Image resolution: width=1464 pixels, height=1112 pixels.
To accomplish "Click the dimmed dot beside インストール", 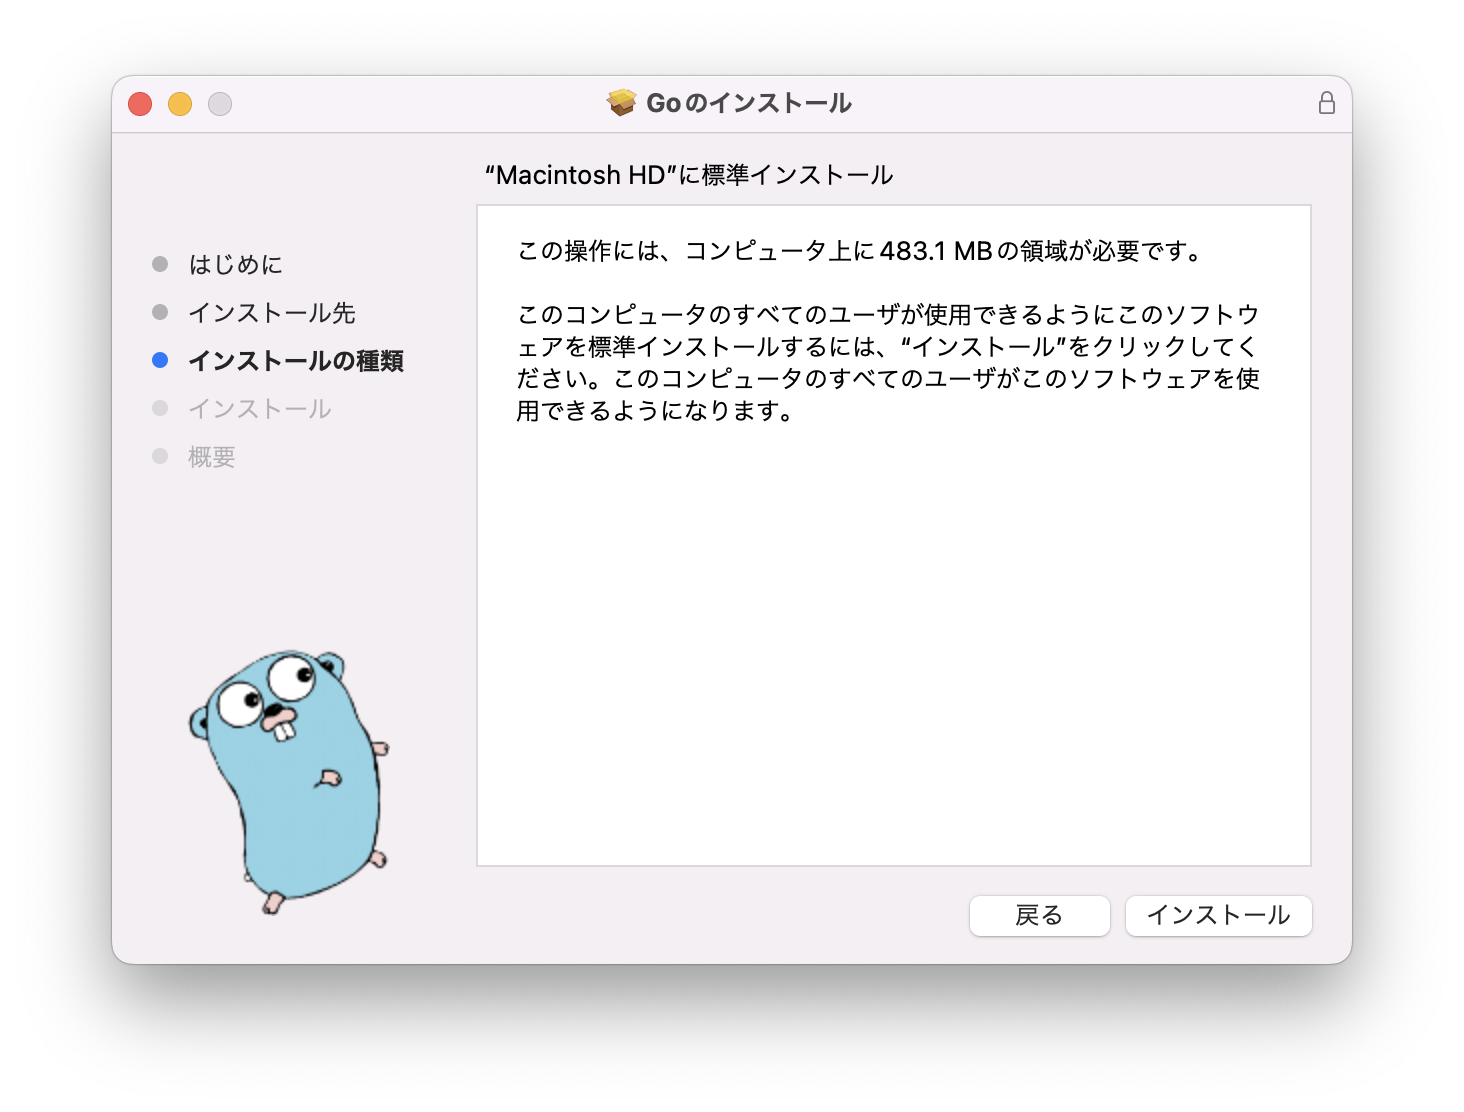I will [160, 408].
